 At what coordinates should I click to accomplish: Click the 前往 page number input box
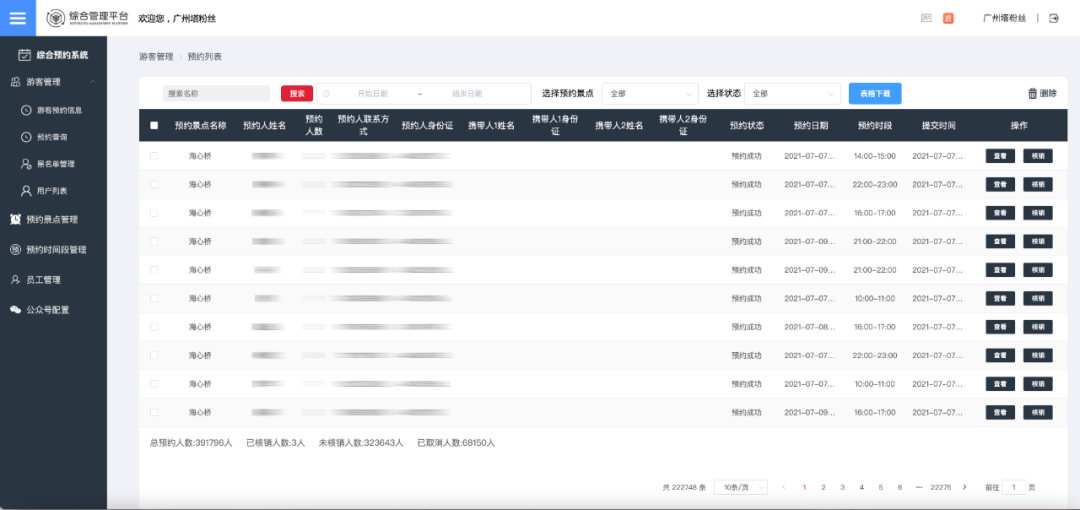click(1014, 487)
